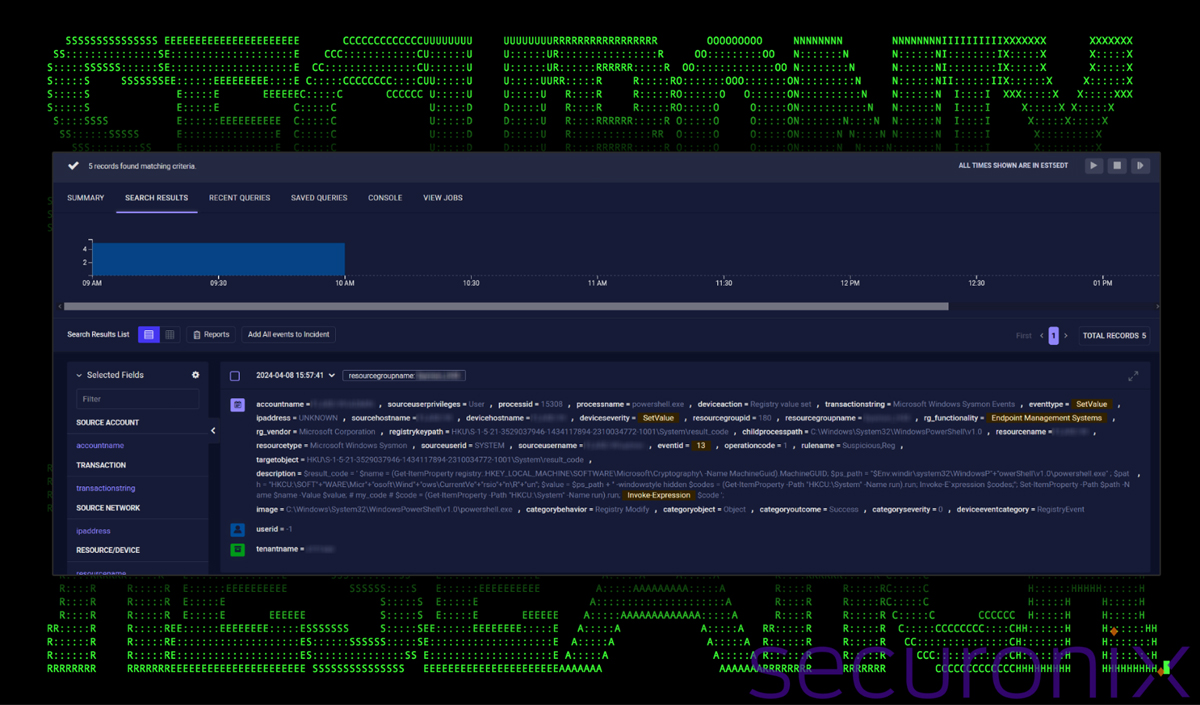The image size is (1200, 705).
Task: Open the Recent Queries tab
Action: 239,198
